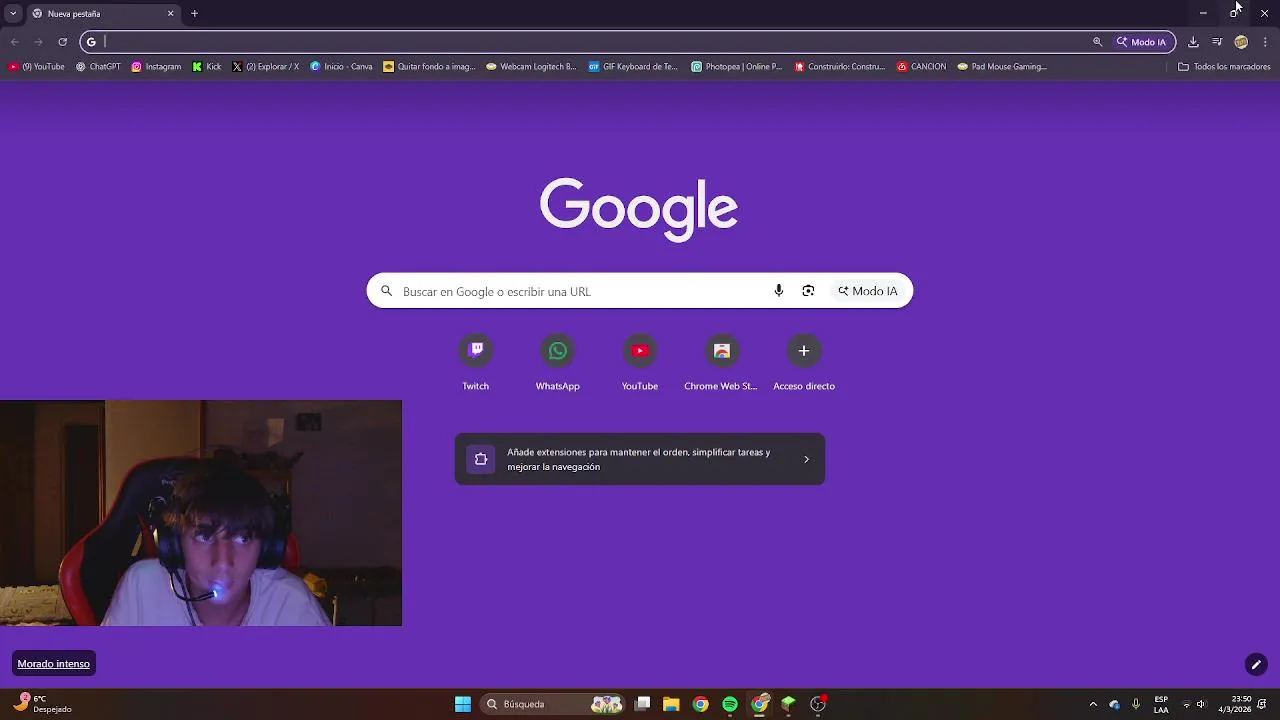Switch the ESP LAA keyboard language

(1161, 704)
